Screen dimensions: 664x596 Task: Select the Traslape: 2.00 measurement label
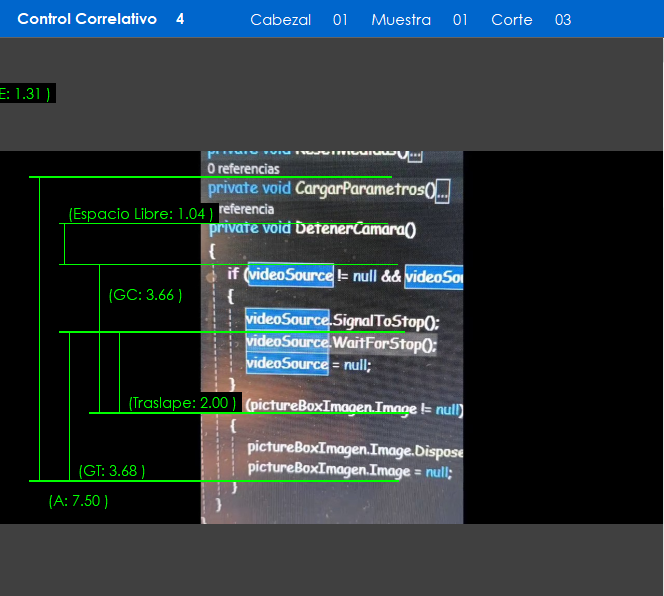183,403
